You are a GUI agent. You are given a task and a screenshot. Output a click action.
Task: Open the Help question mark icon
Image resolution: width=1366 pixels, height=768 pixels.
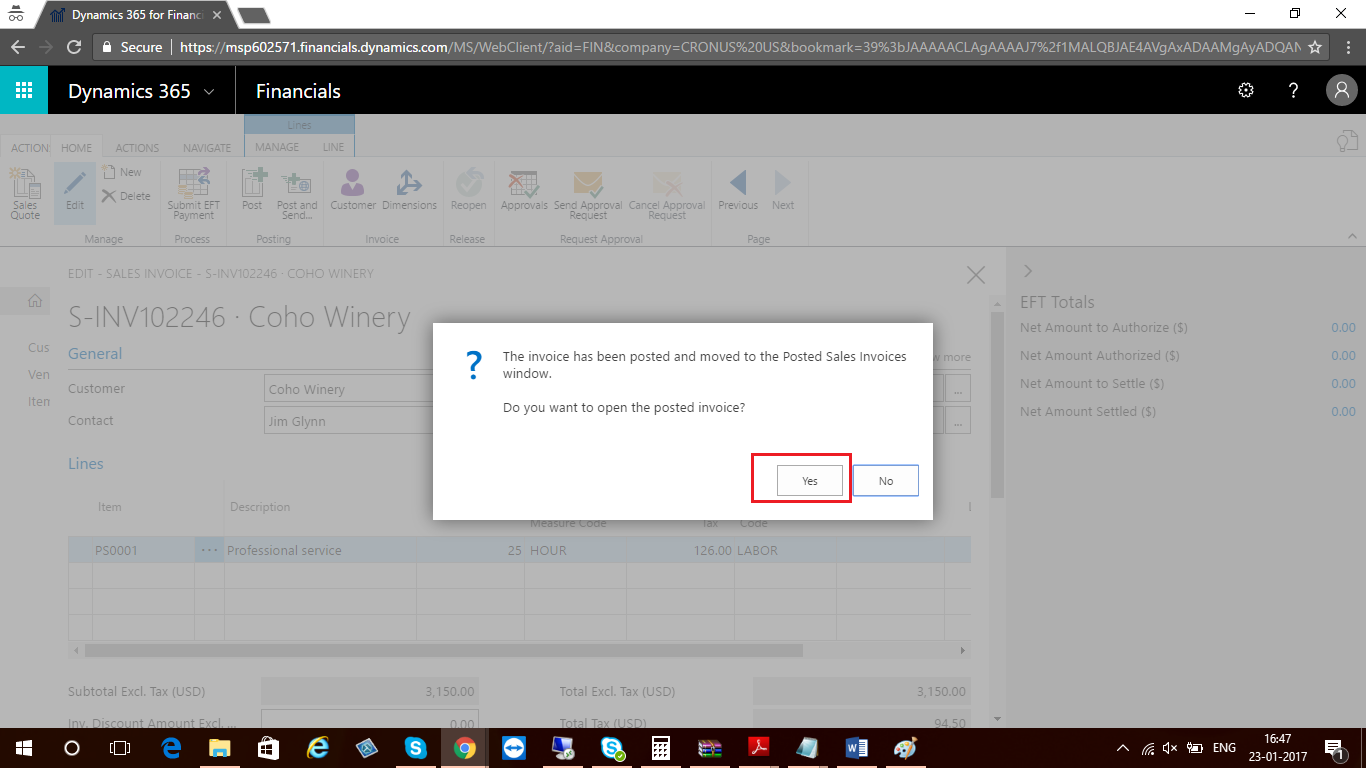1293,91
